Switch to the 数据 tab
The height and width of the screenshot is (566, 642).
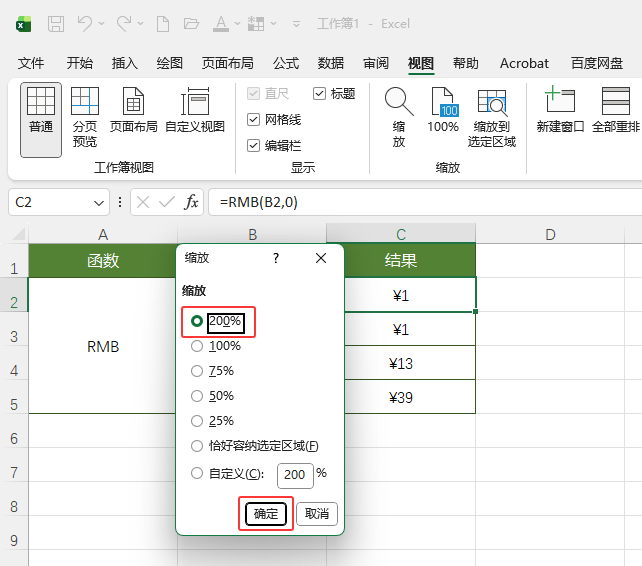point(331,63)
